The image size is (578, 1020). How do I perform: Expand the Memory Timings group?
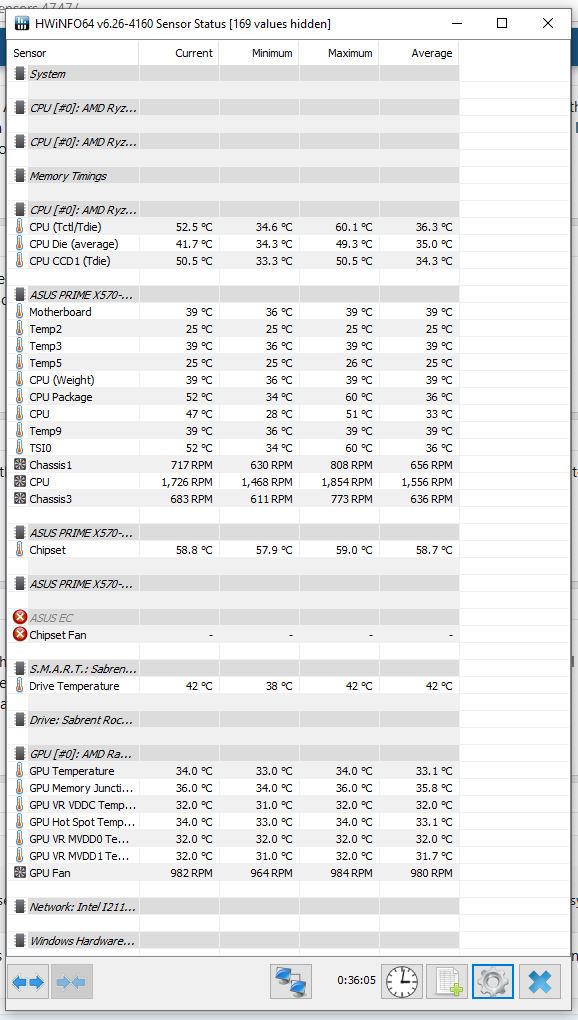tap(235, 176)
